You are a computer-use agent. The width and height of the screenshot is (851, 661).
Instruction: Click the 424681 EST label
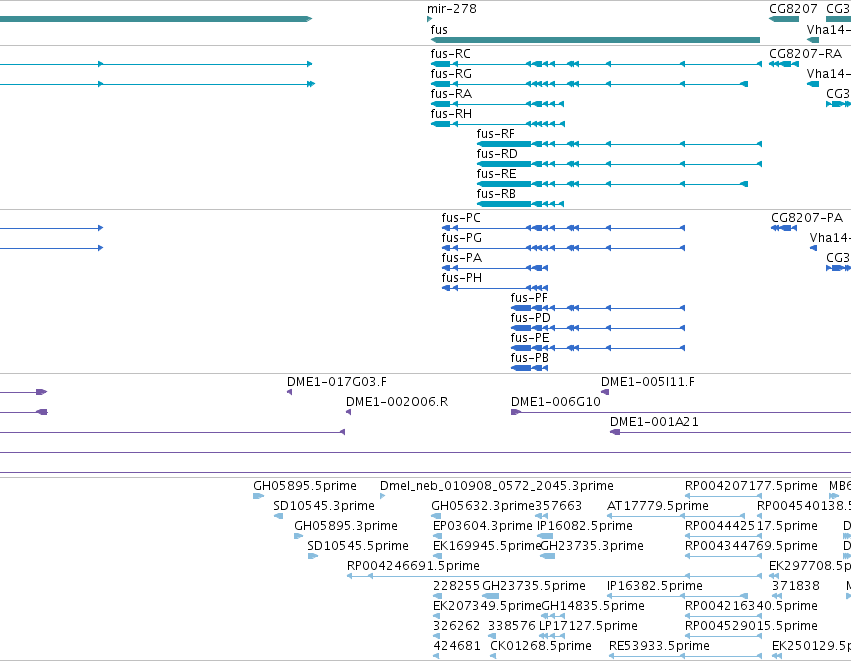pos(456,646)
